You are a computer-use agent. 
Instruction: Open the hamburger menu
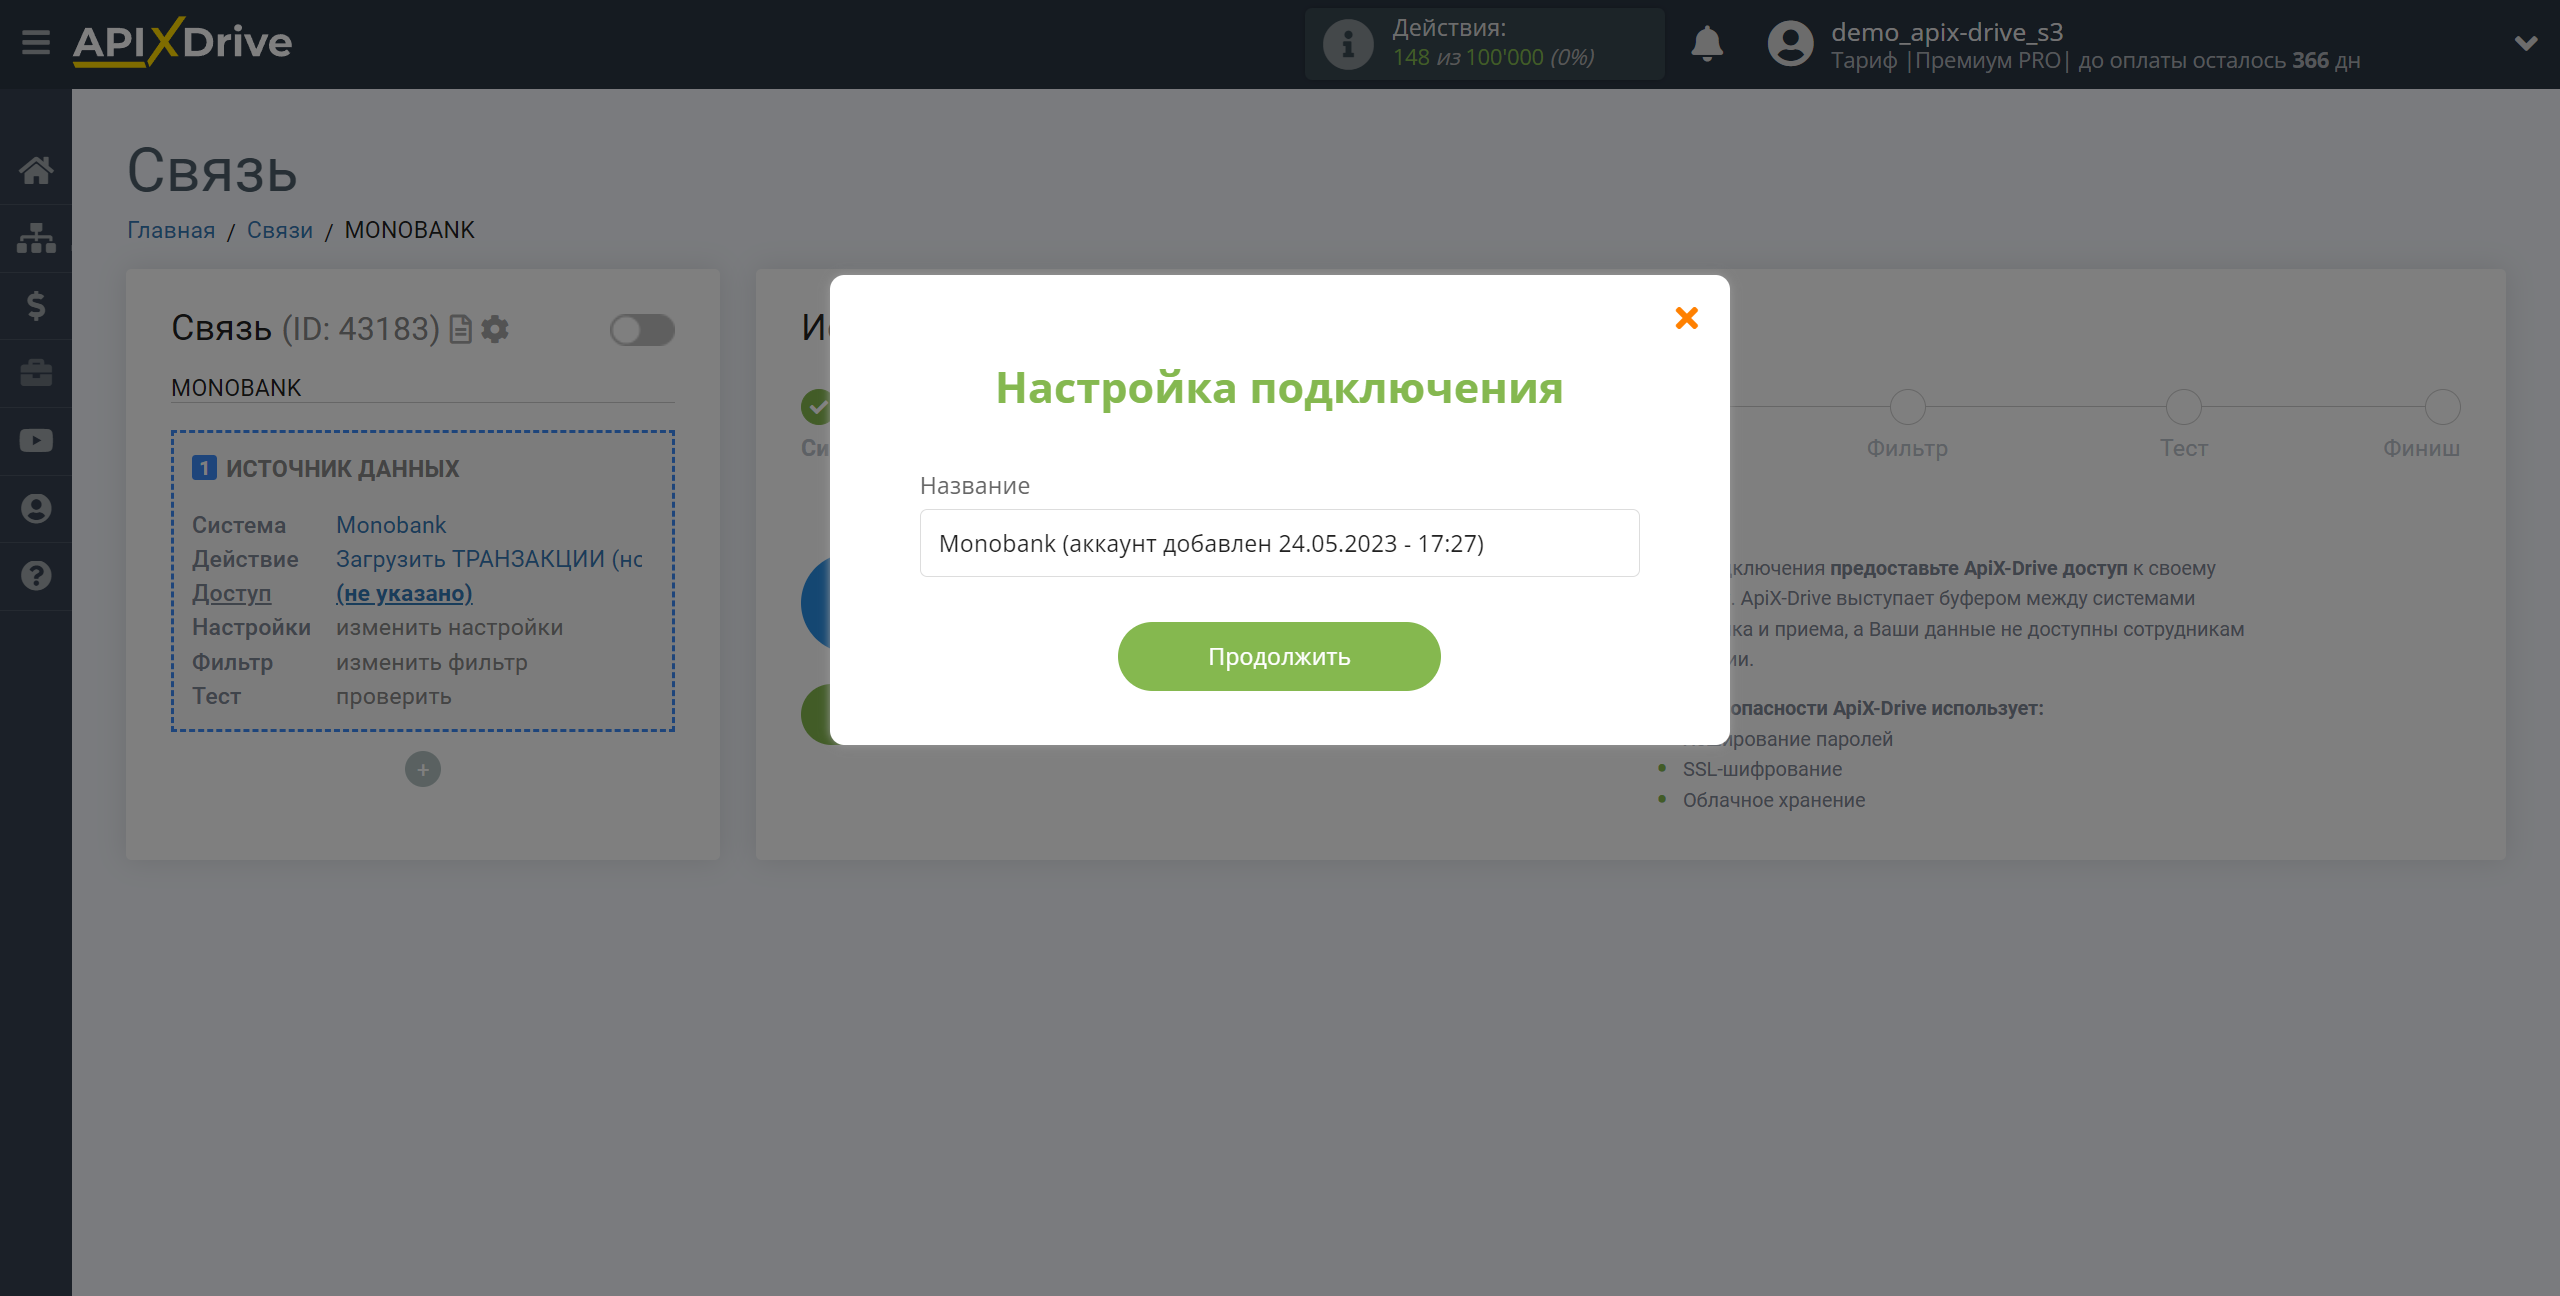pos(36,43)
